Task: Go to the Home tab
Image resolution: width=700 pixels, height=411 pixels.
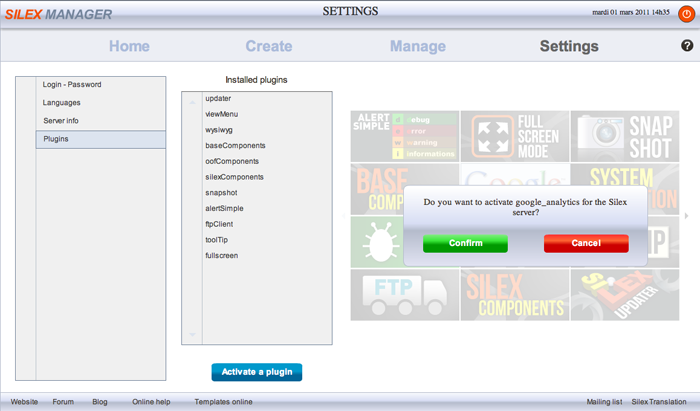Action: coord(129,46)
